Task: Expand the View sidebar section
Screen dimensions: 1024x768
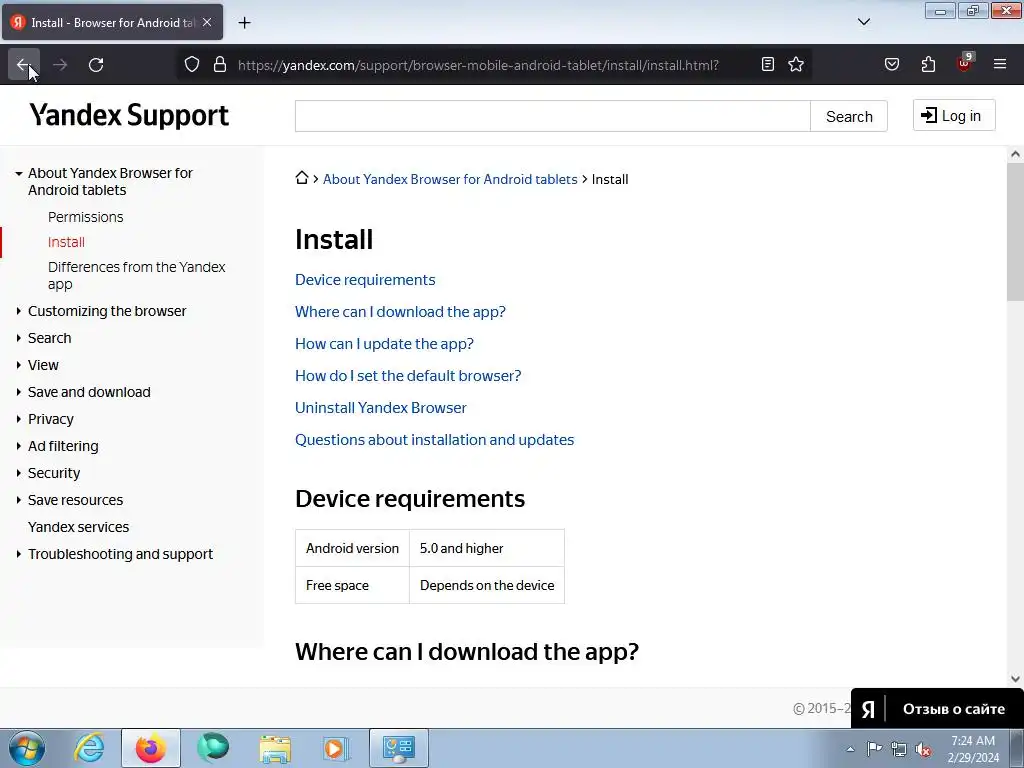Action: 19,365
